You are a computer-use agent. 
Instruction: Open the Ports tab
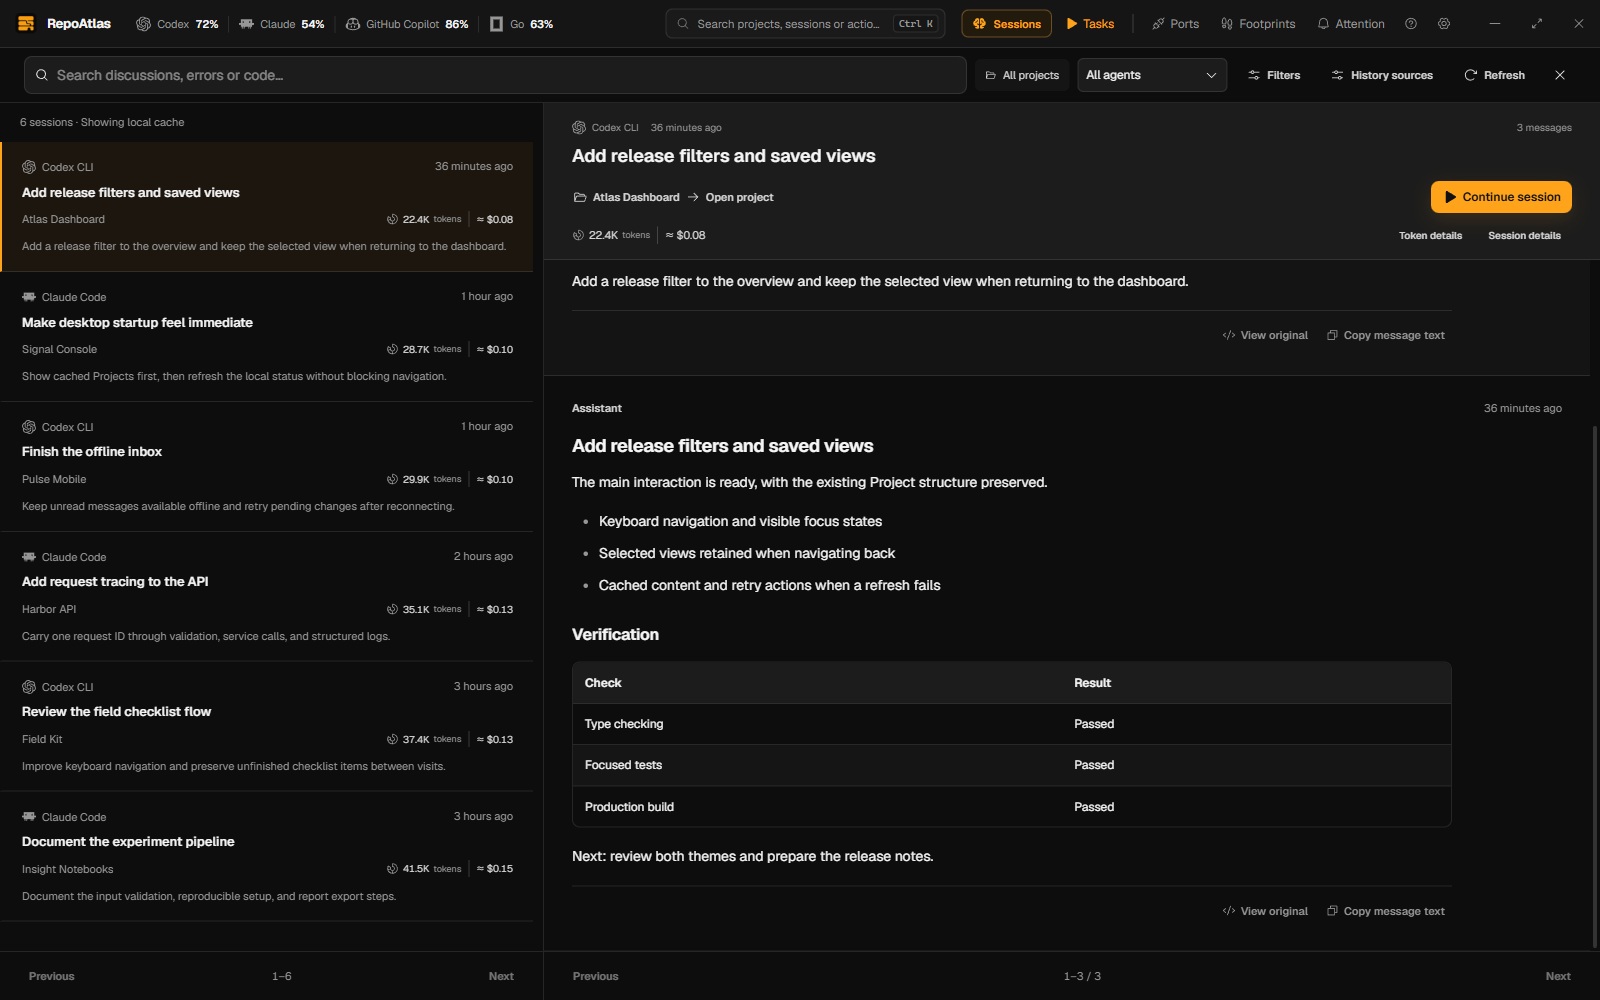click(1175, 24)
